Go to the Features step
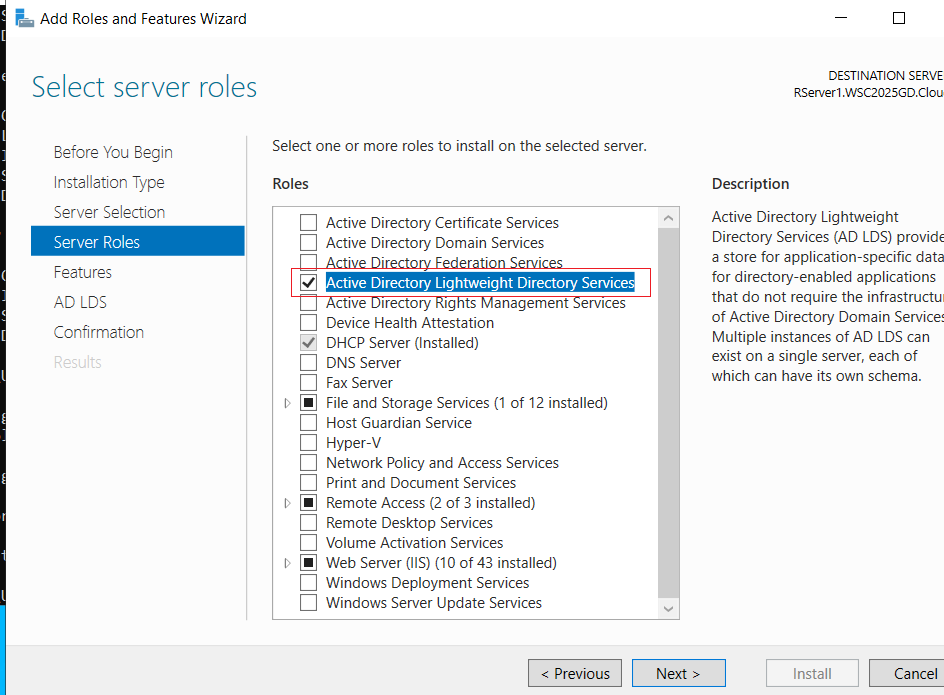The width and height of the screenshot is (944, 695). [82, 272]
